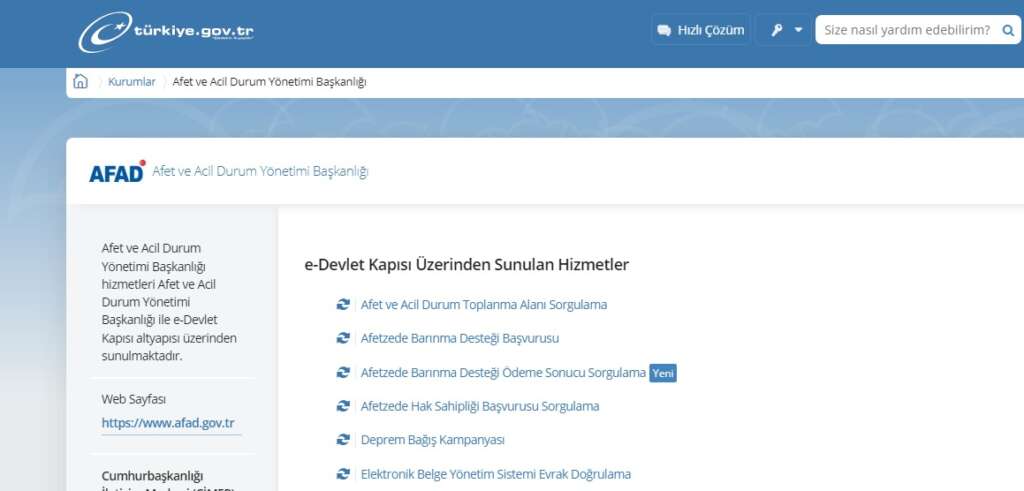Click the key login icon
Image resolution: width=1024 pixels, height=491 pixels.
tap(776, 30)
